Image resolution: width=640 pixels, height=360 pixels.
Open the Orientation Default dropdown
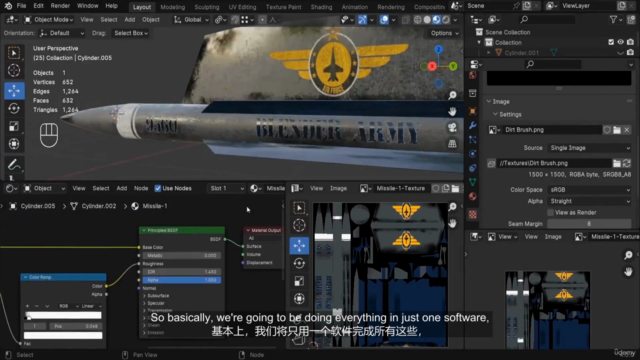(62, 33)
